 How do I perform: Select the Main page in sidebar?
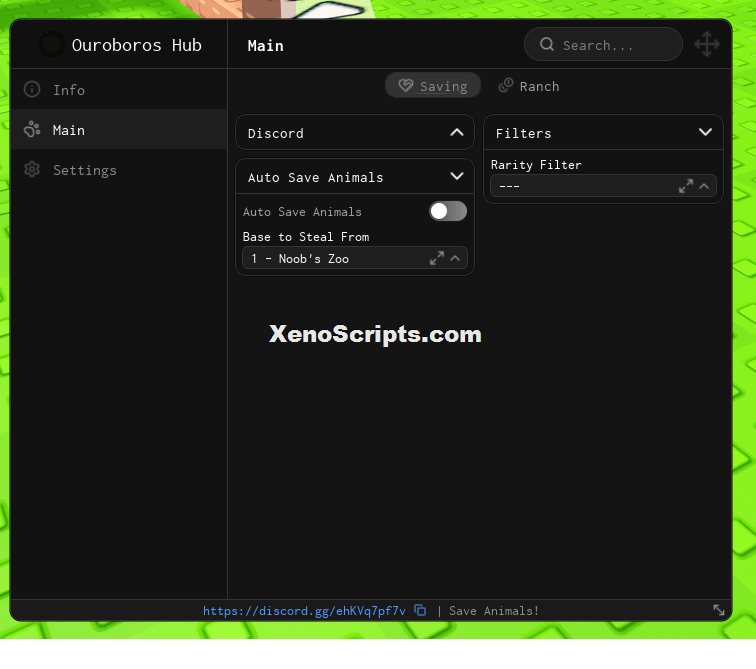(x=119, y=130)
